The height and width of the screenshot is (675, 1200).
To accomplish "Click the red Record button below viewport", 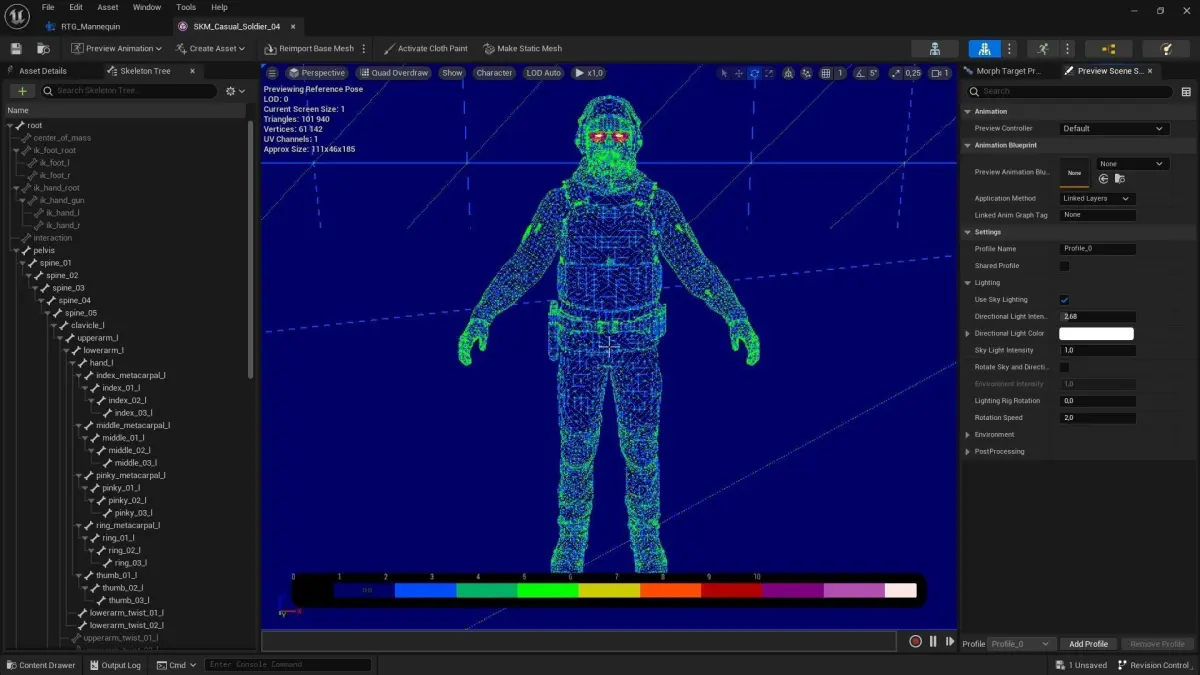I will pyautogui.click(x=915, y=642).
